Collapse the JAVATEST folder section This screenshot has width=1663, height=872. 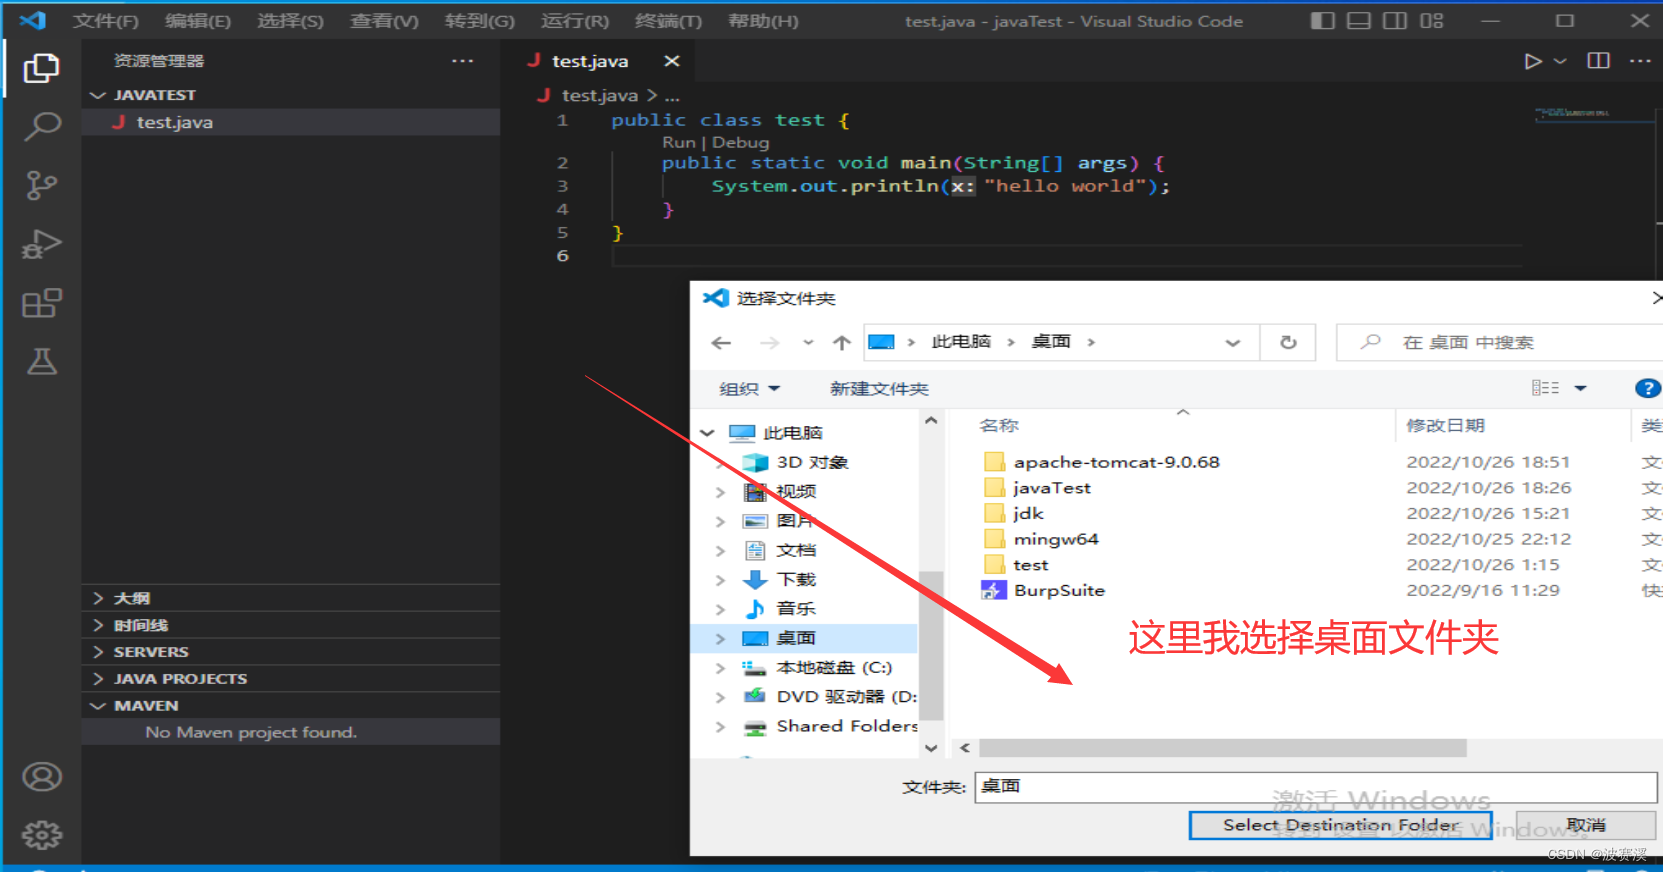tap(290, 95)
